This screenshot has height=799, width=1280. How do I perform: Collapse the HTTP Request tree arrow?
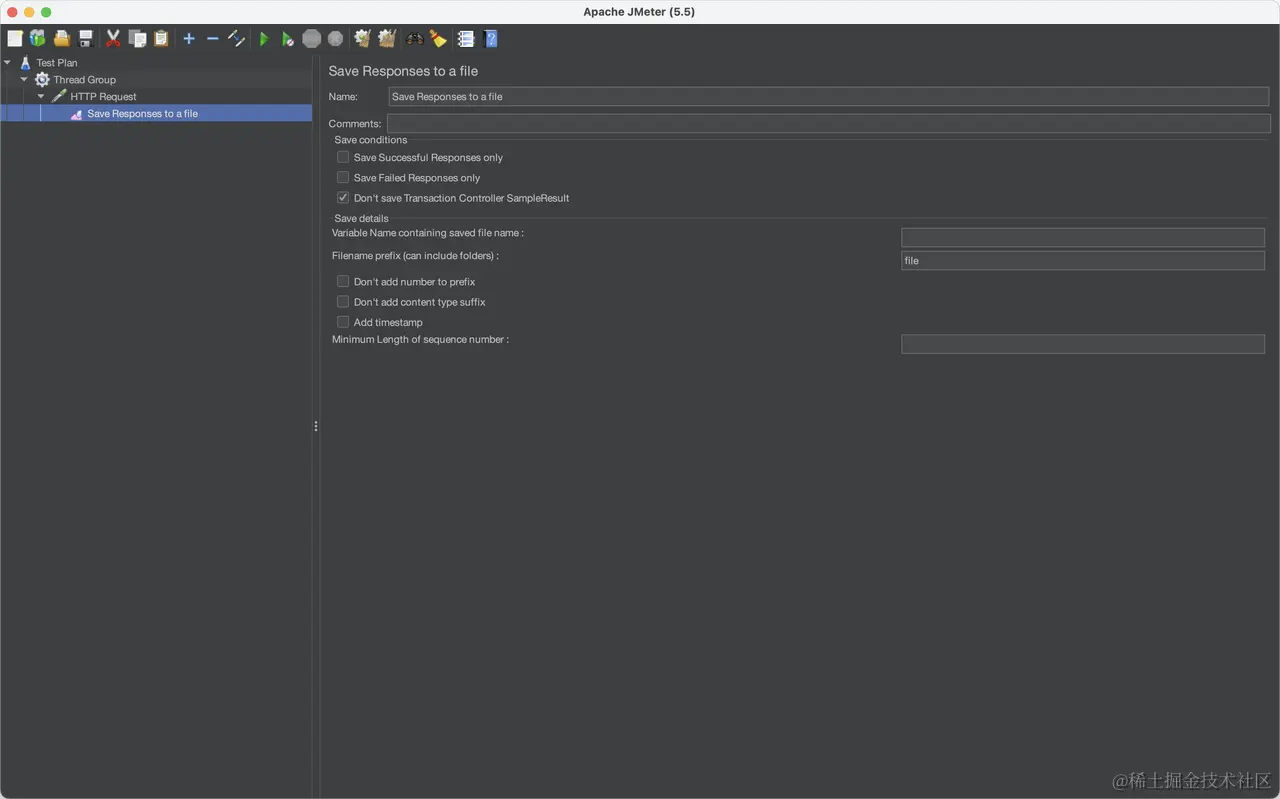[41, 97]
